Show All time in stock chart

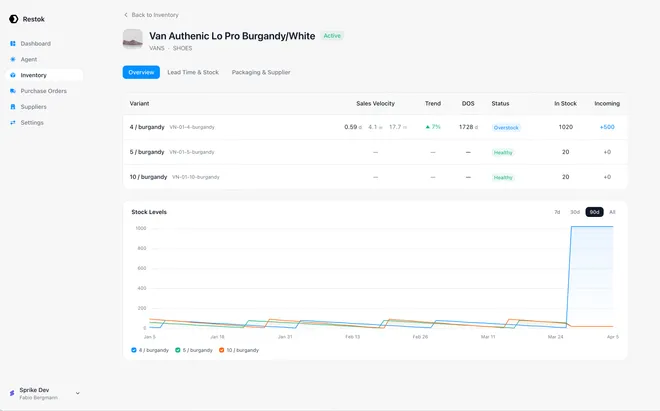pos(612,212)
